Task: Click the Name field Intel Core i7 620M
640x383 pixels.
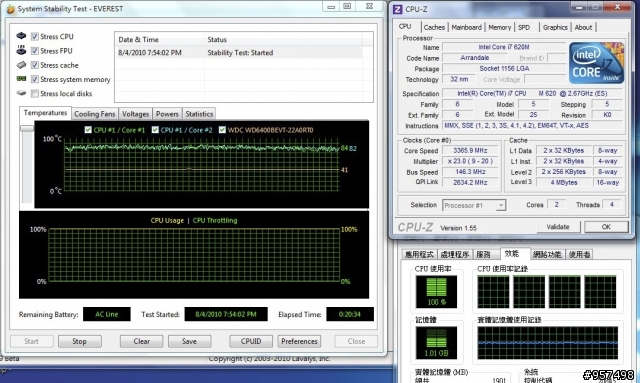Action: click(x=504, y=47)
